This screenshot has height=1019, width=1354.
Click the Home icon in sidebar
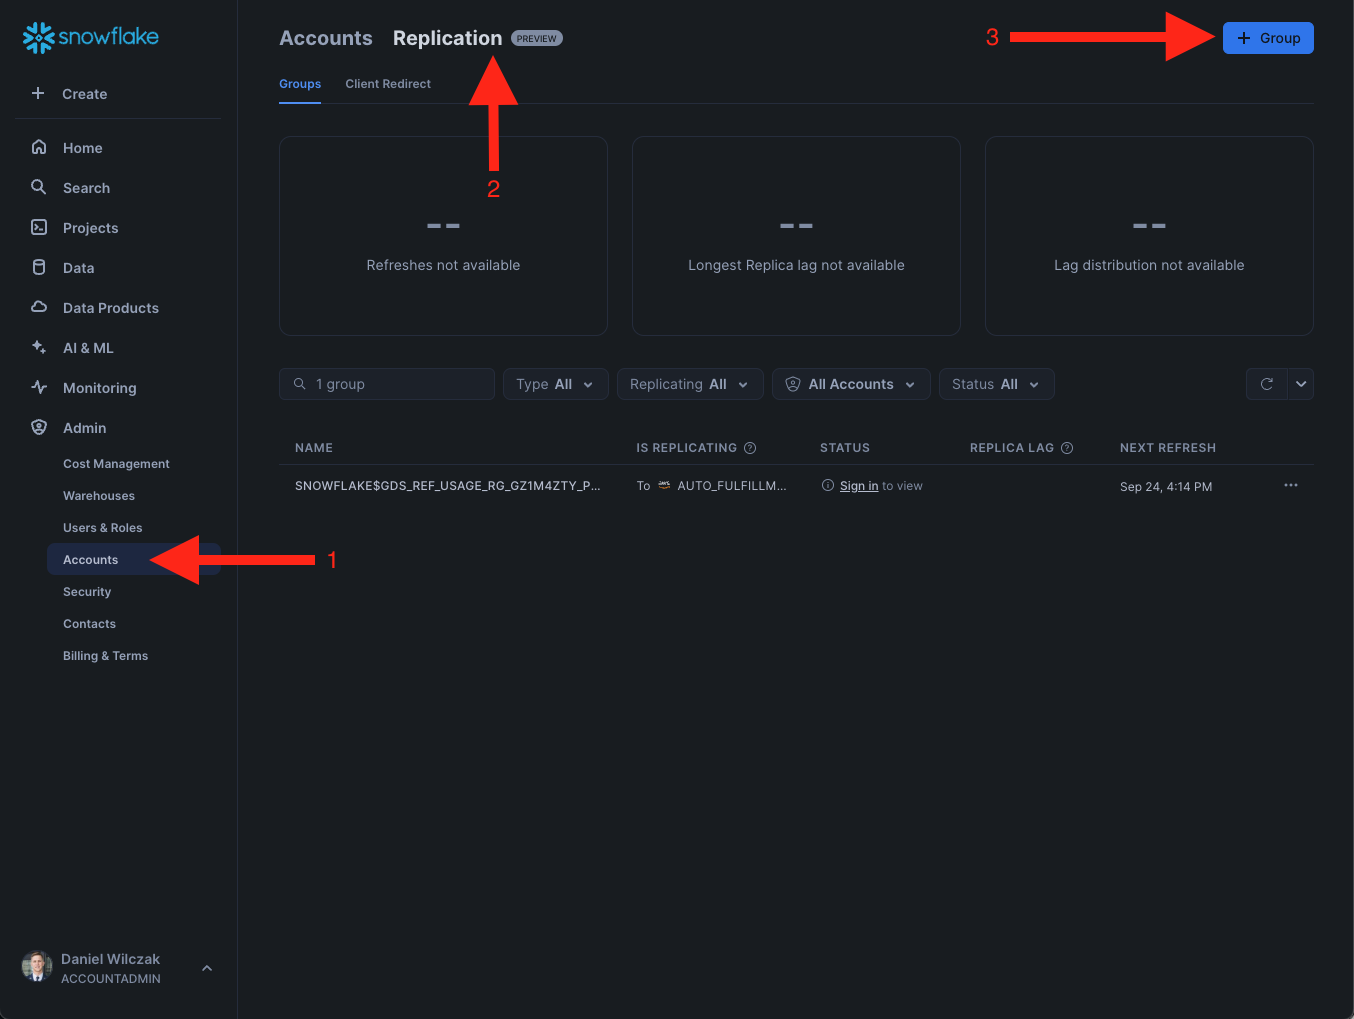point(39,148)
